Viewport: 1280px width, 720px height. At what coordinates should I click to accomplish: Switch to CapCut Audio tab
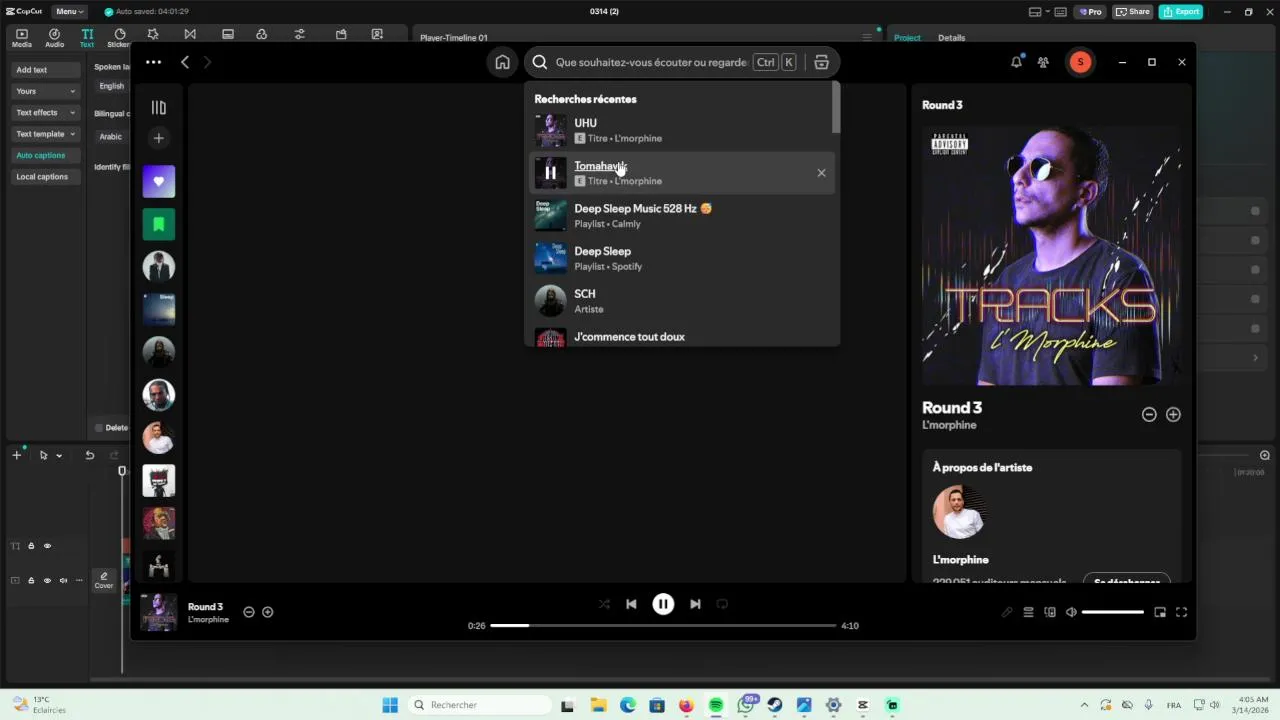pos(54,38)
